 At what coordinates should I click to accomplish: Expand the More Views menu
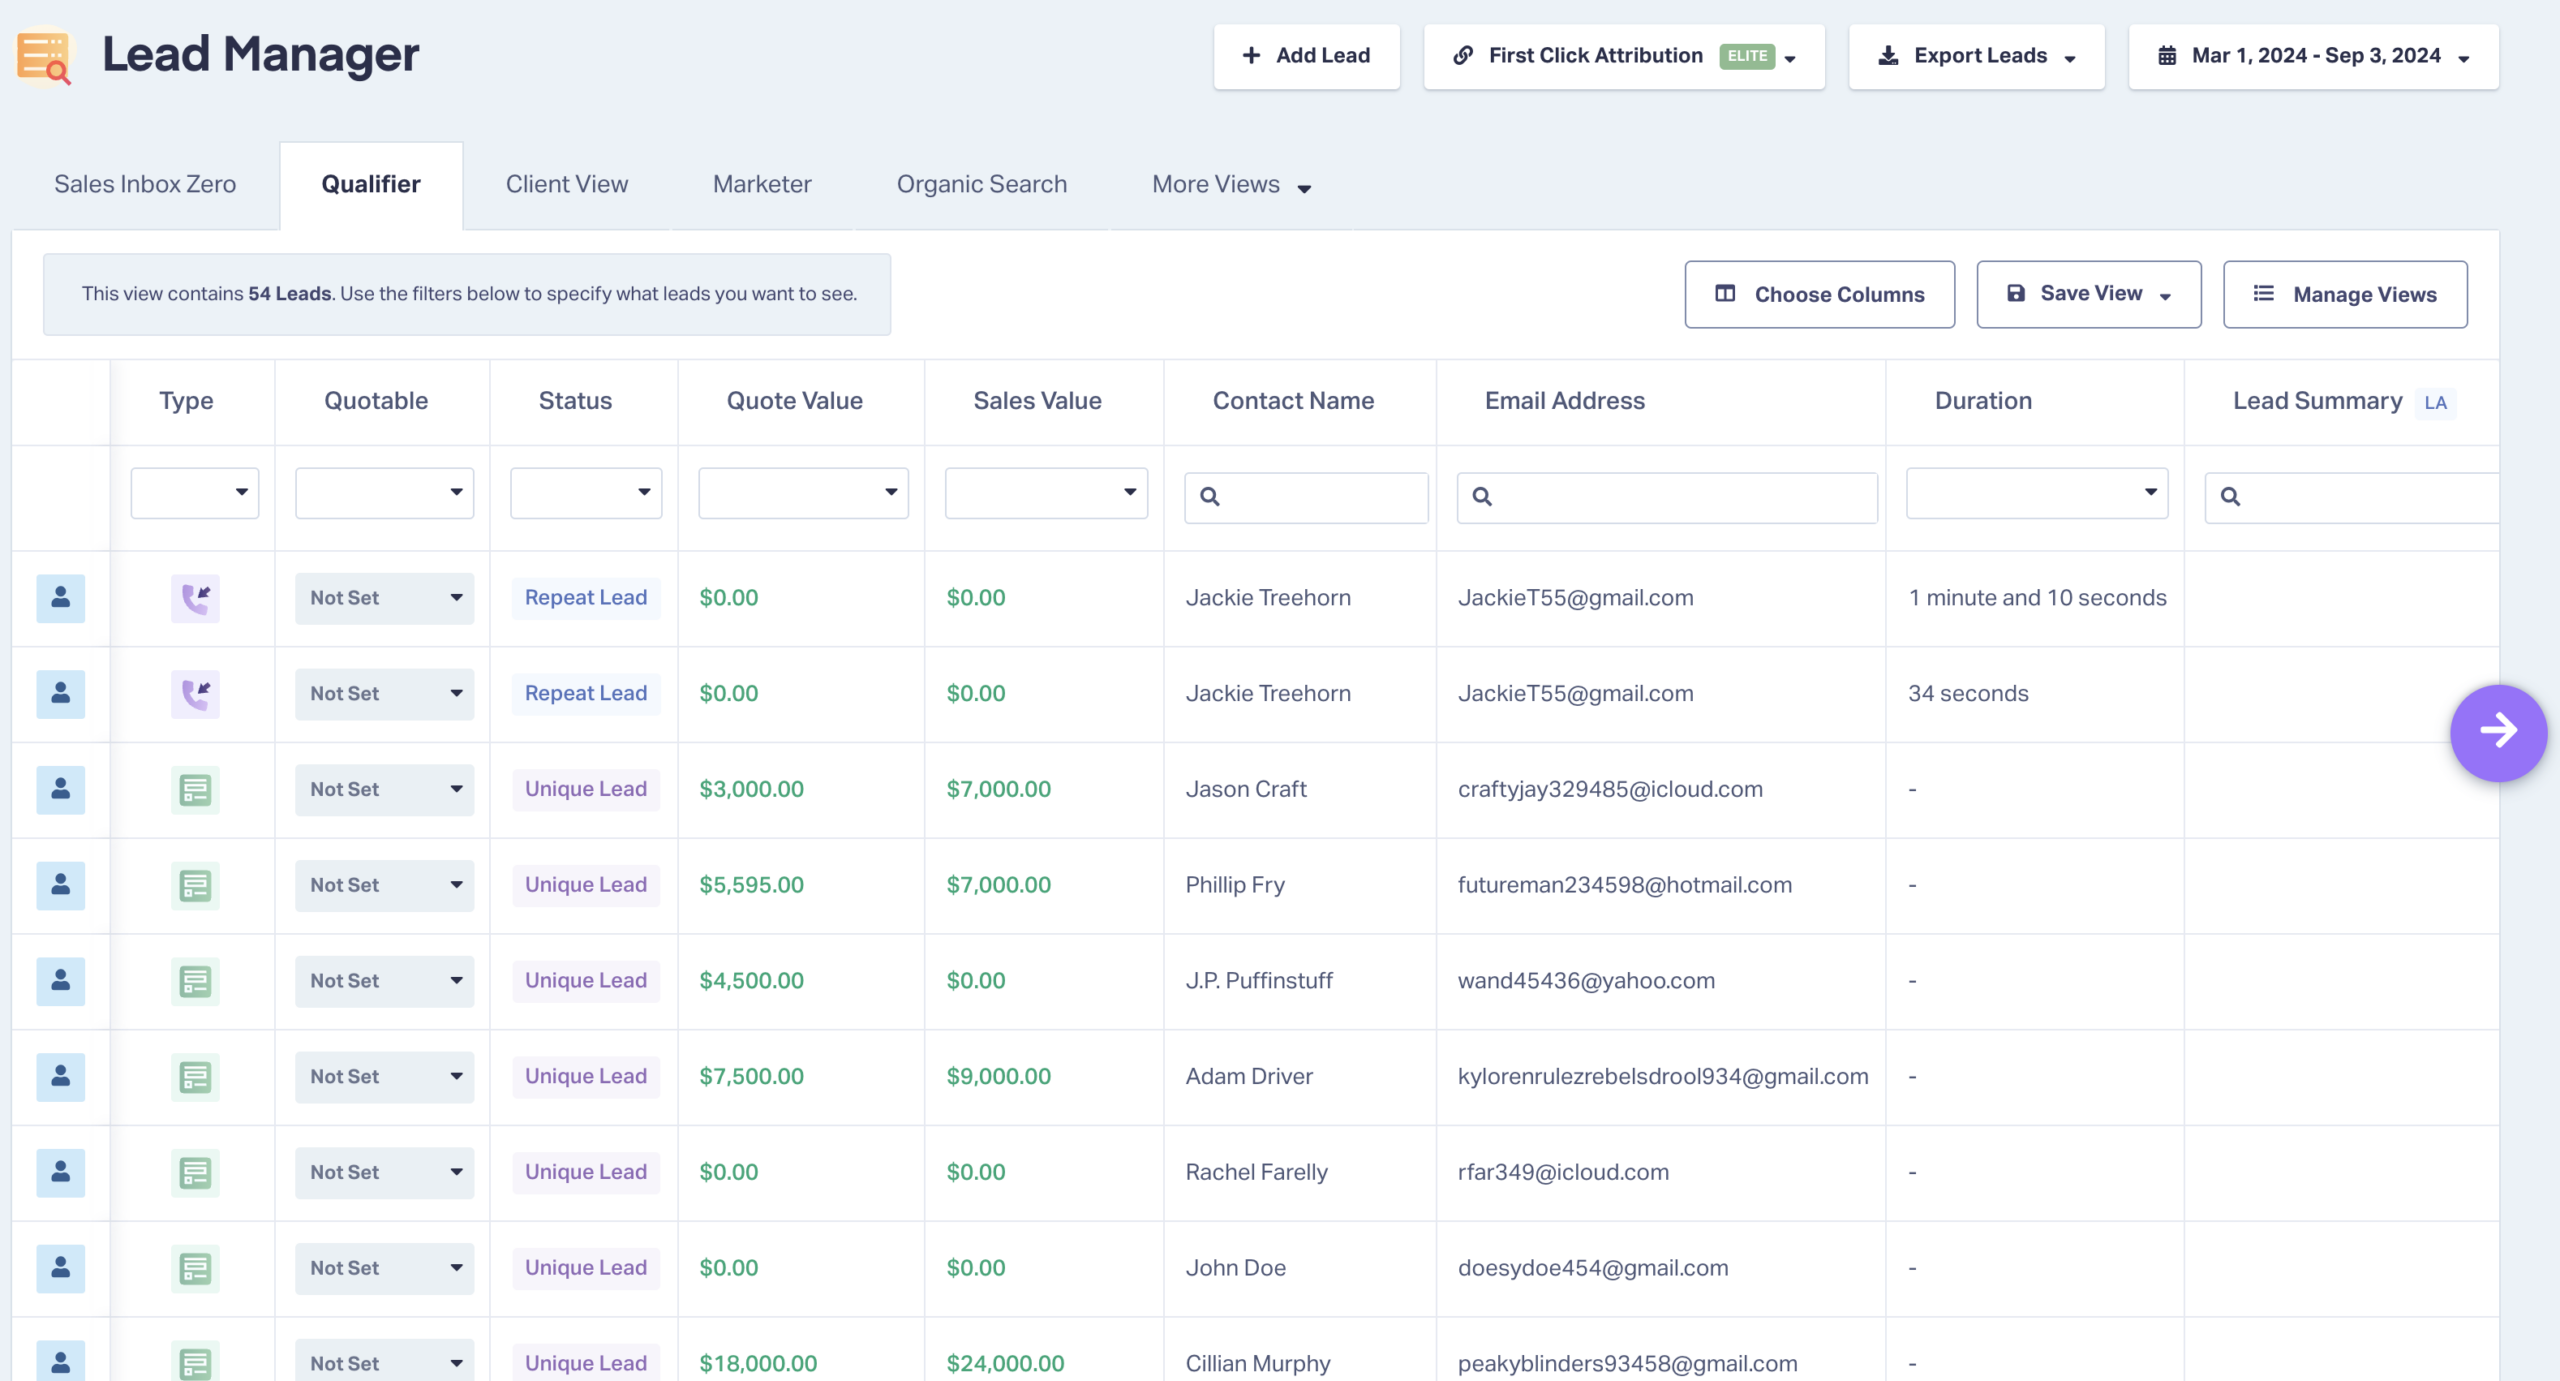coord(1231,185)
